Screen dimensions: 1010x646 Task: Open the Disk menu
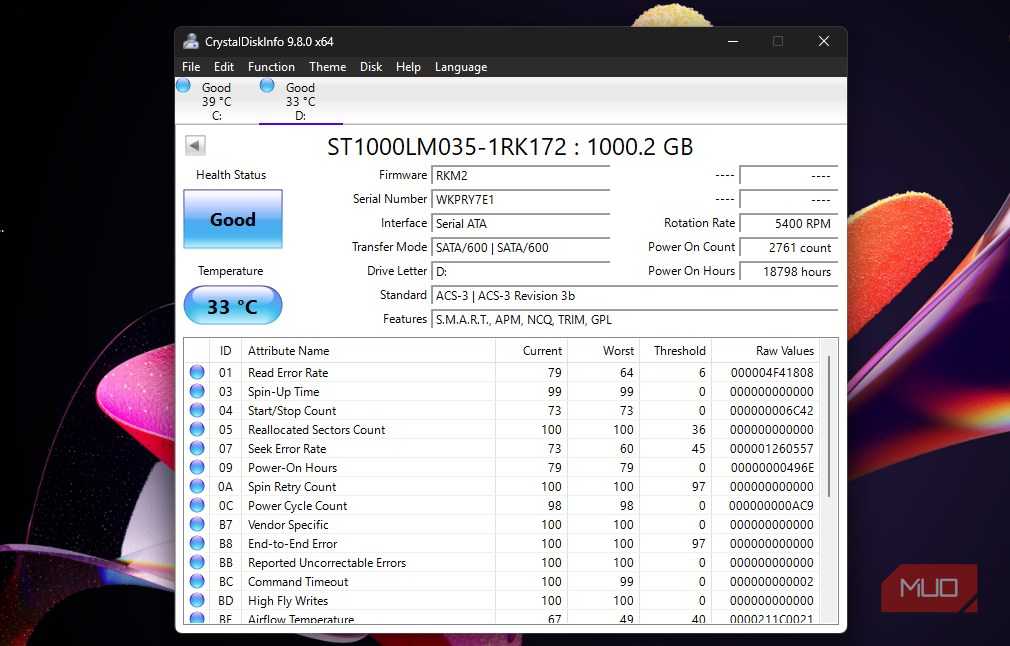click(371, 67)
